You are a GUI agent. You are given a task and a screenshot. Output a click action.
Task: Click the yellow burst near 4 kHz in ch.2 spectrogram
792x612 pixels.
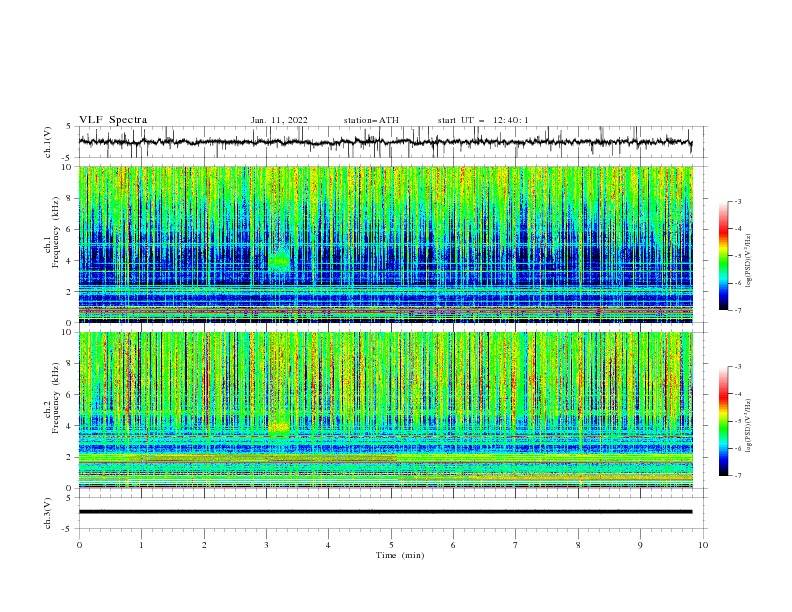pos(279,428)
